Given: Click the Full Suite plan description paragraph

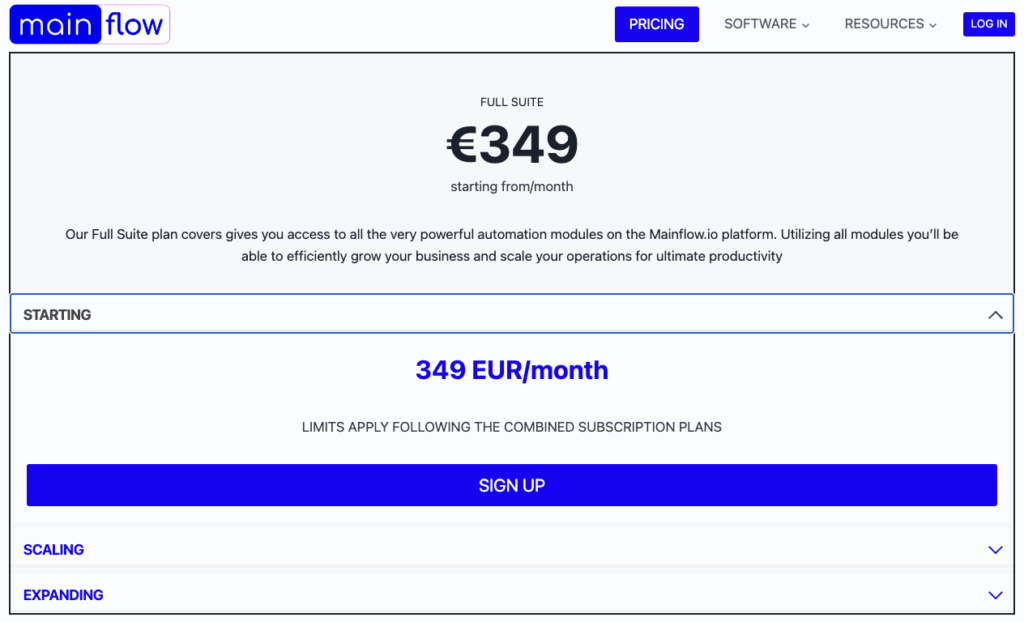Looking at the screenshot, I should [512, 245].
